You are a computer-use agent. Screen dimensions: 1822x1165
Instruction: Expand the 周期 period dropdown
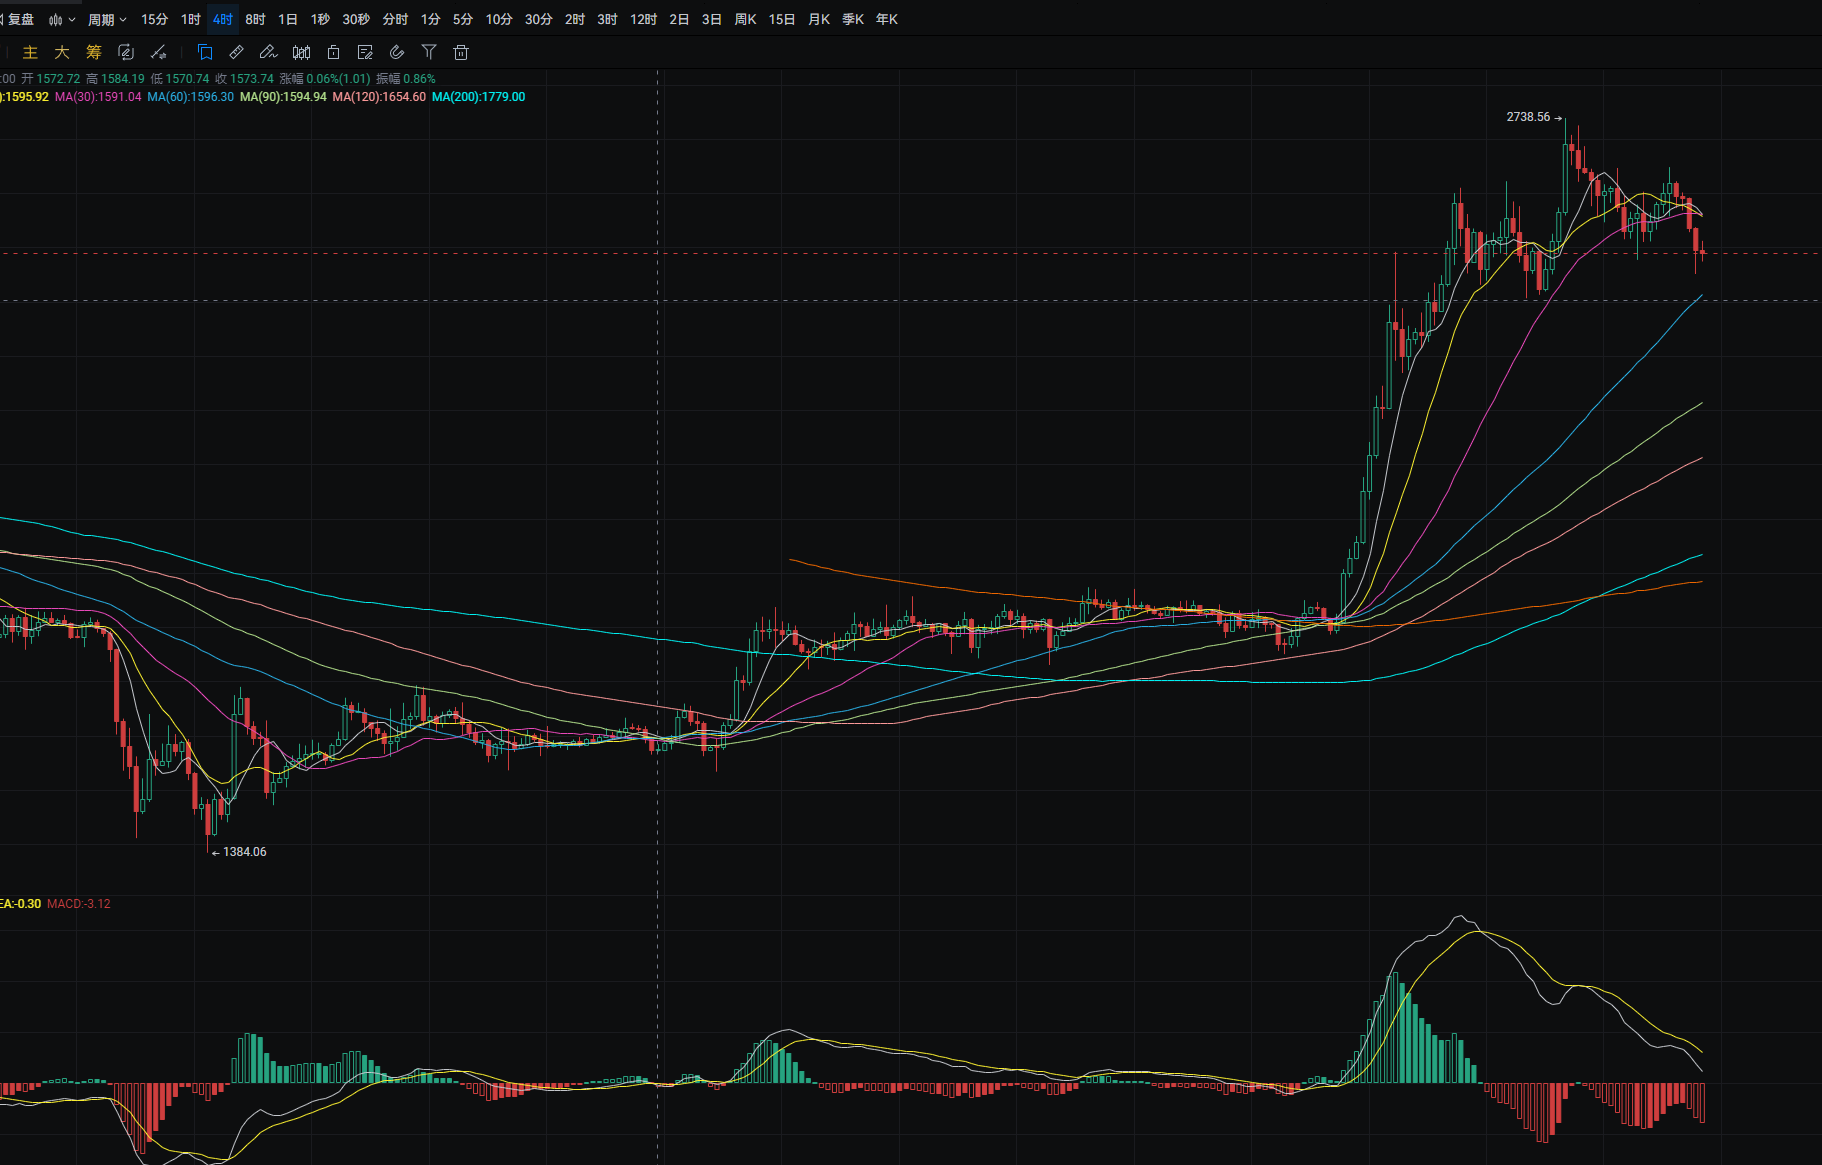(x=107, y=20)
